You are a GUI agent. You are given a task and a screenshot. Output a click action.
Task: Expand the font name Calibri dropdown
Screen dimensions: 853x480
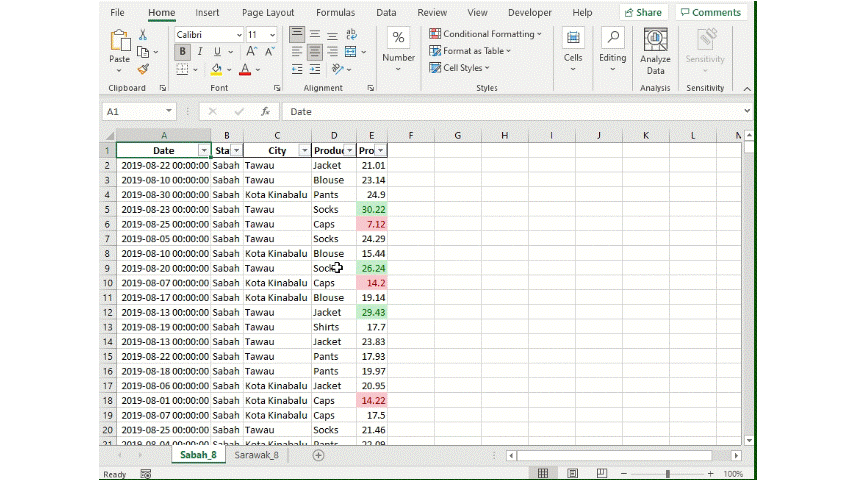239,34
